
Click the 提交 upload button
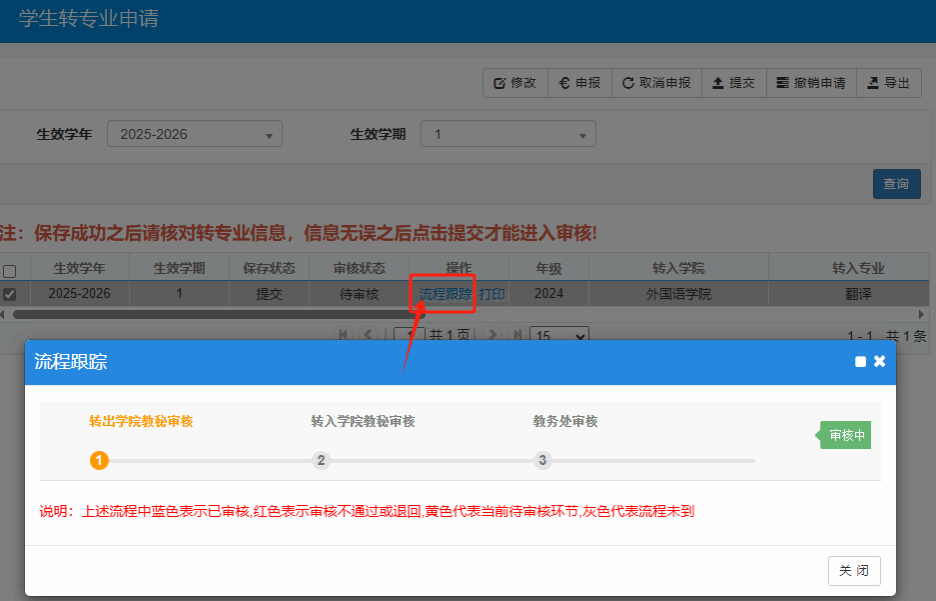[x=733, y=83]
